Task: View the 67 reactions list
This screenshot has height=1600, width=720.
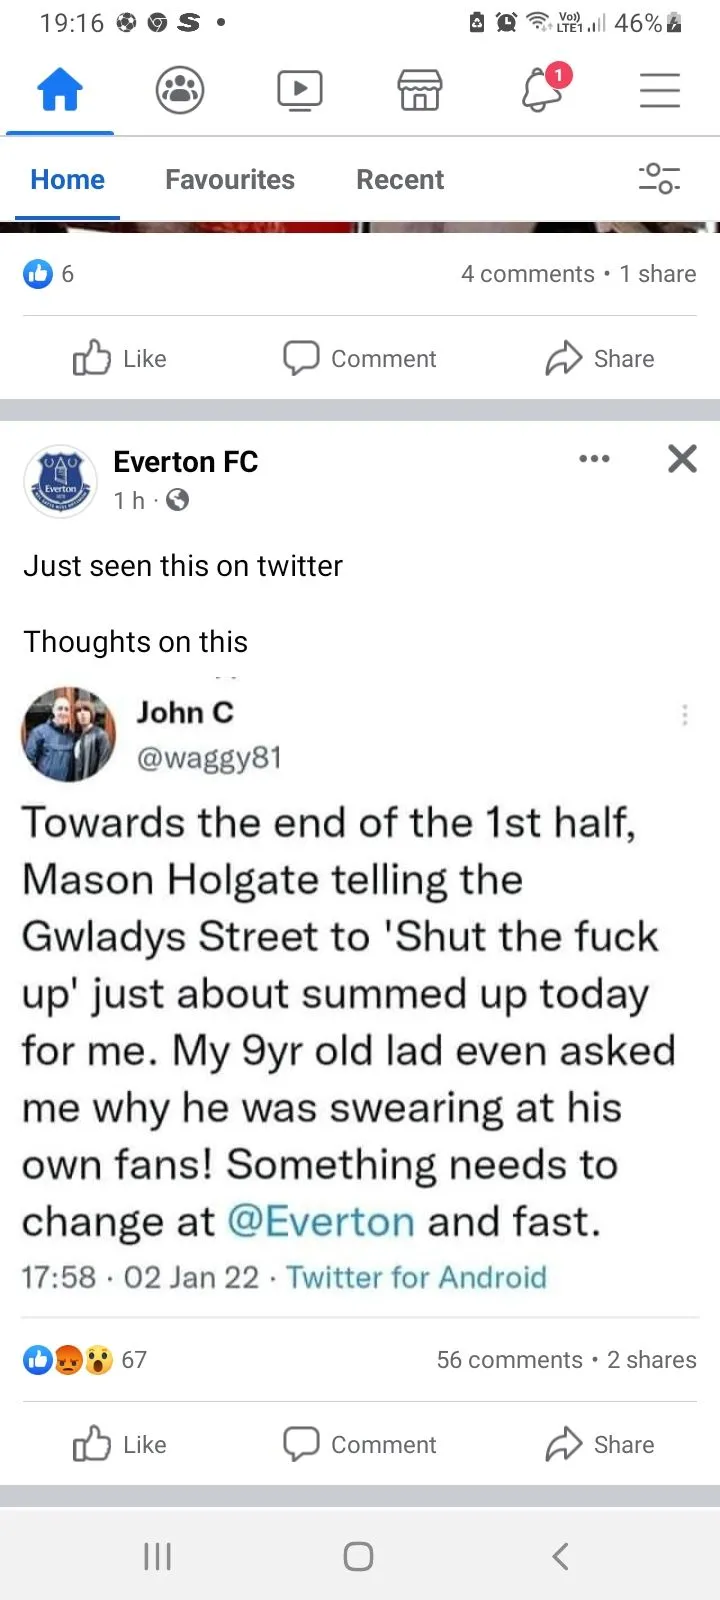Action: click(x=85, y=1360)
